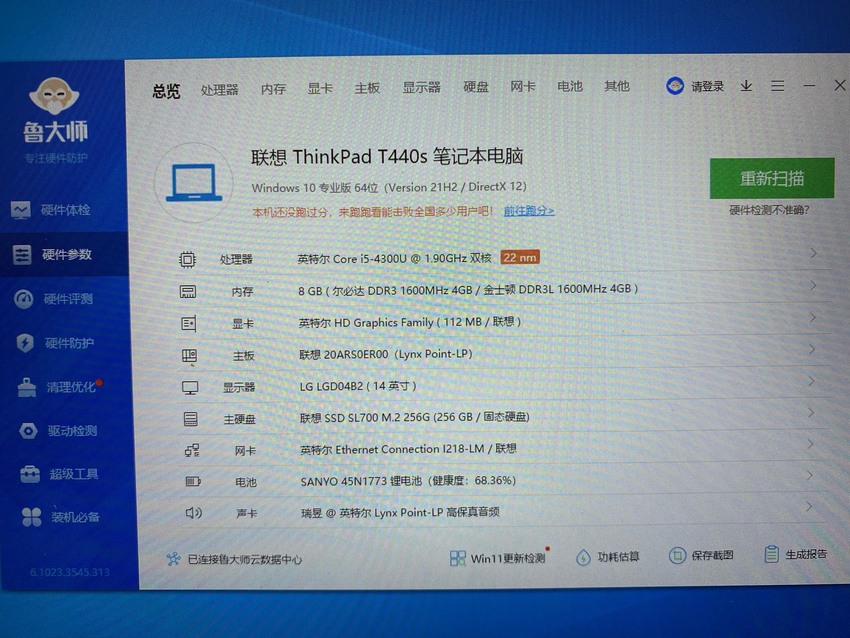Switch to the 硬盘 tab
Screen dimensions: 850x638
476,87
